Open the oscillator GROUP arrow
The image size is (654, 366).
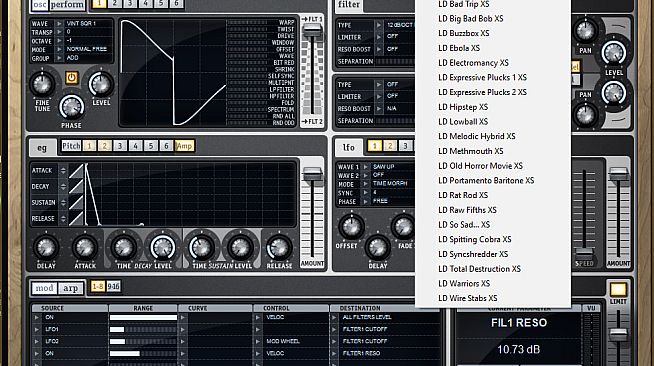pos(59,58)
